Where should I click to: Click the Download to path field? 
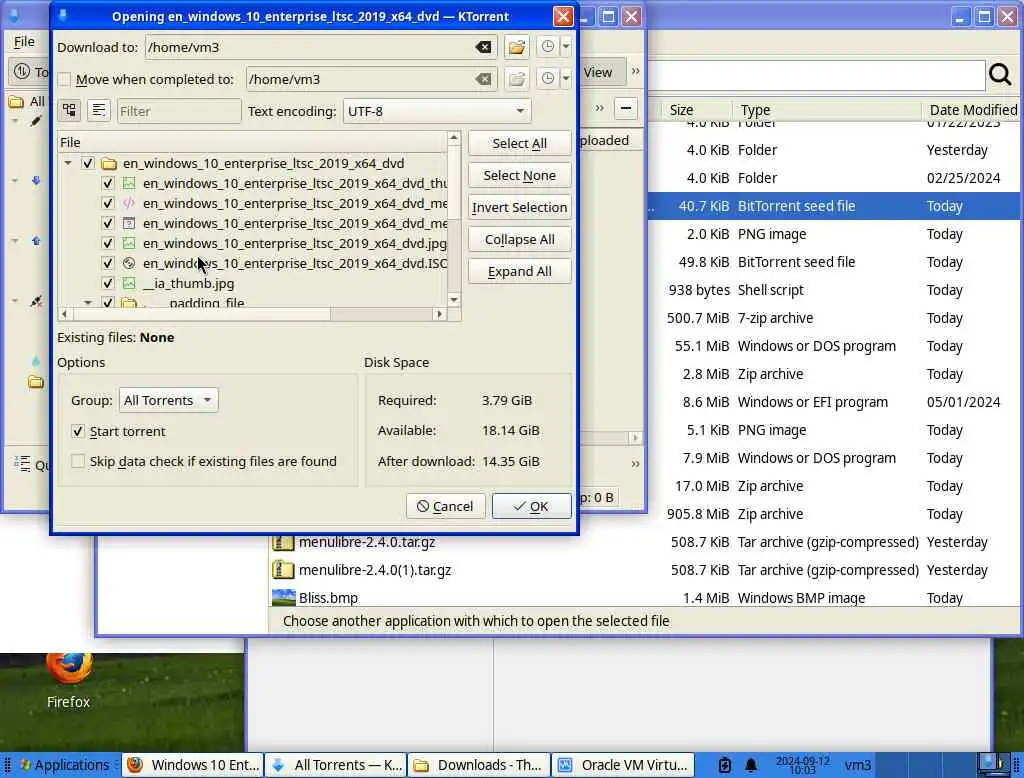pyautogui.click(x=321, y=47)
